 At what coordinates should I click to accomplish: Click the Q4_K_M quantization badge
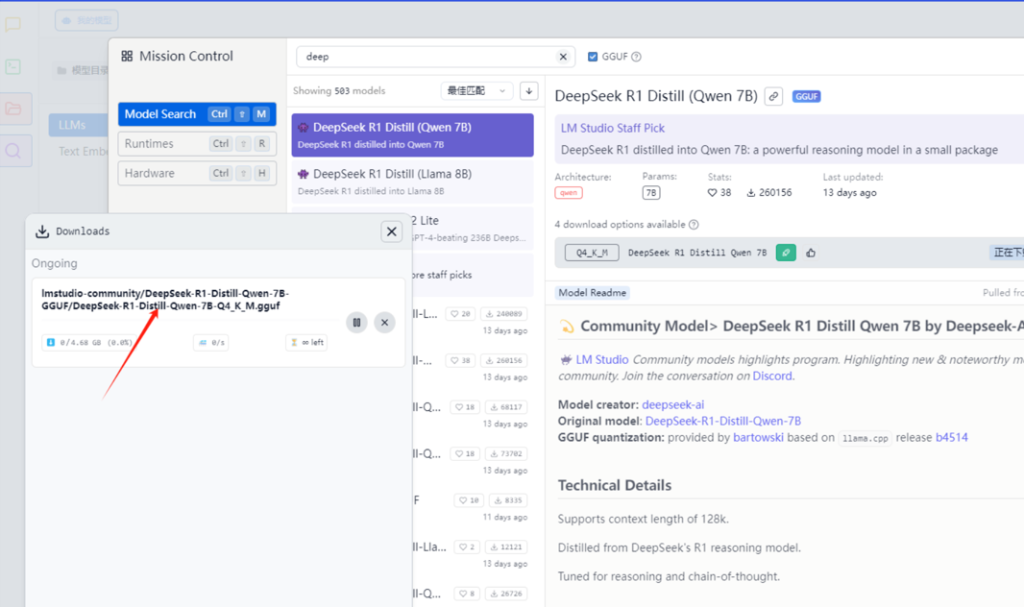click(x=592, y=253)
